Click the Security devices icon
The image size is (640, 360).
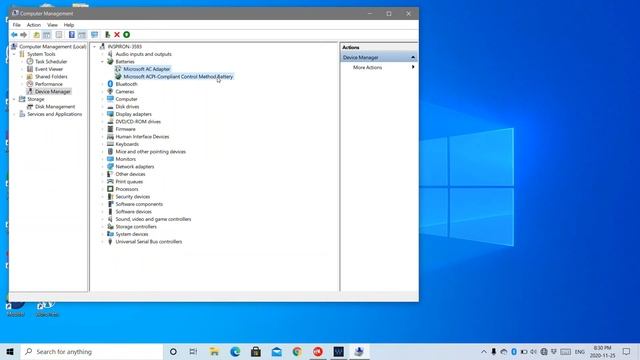coord(110,197)
